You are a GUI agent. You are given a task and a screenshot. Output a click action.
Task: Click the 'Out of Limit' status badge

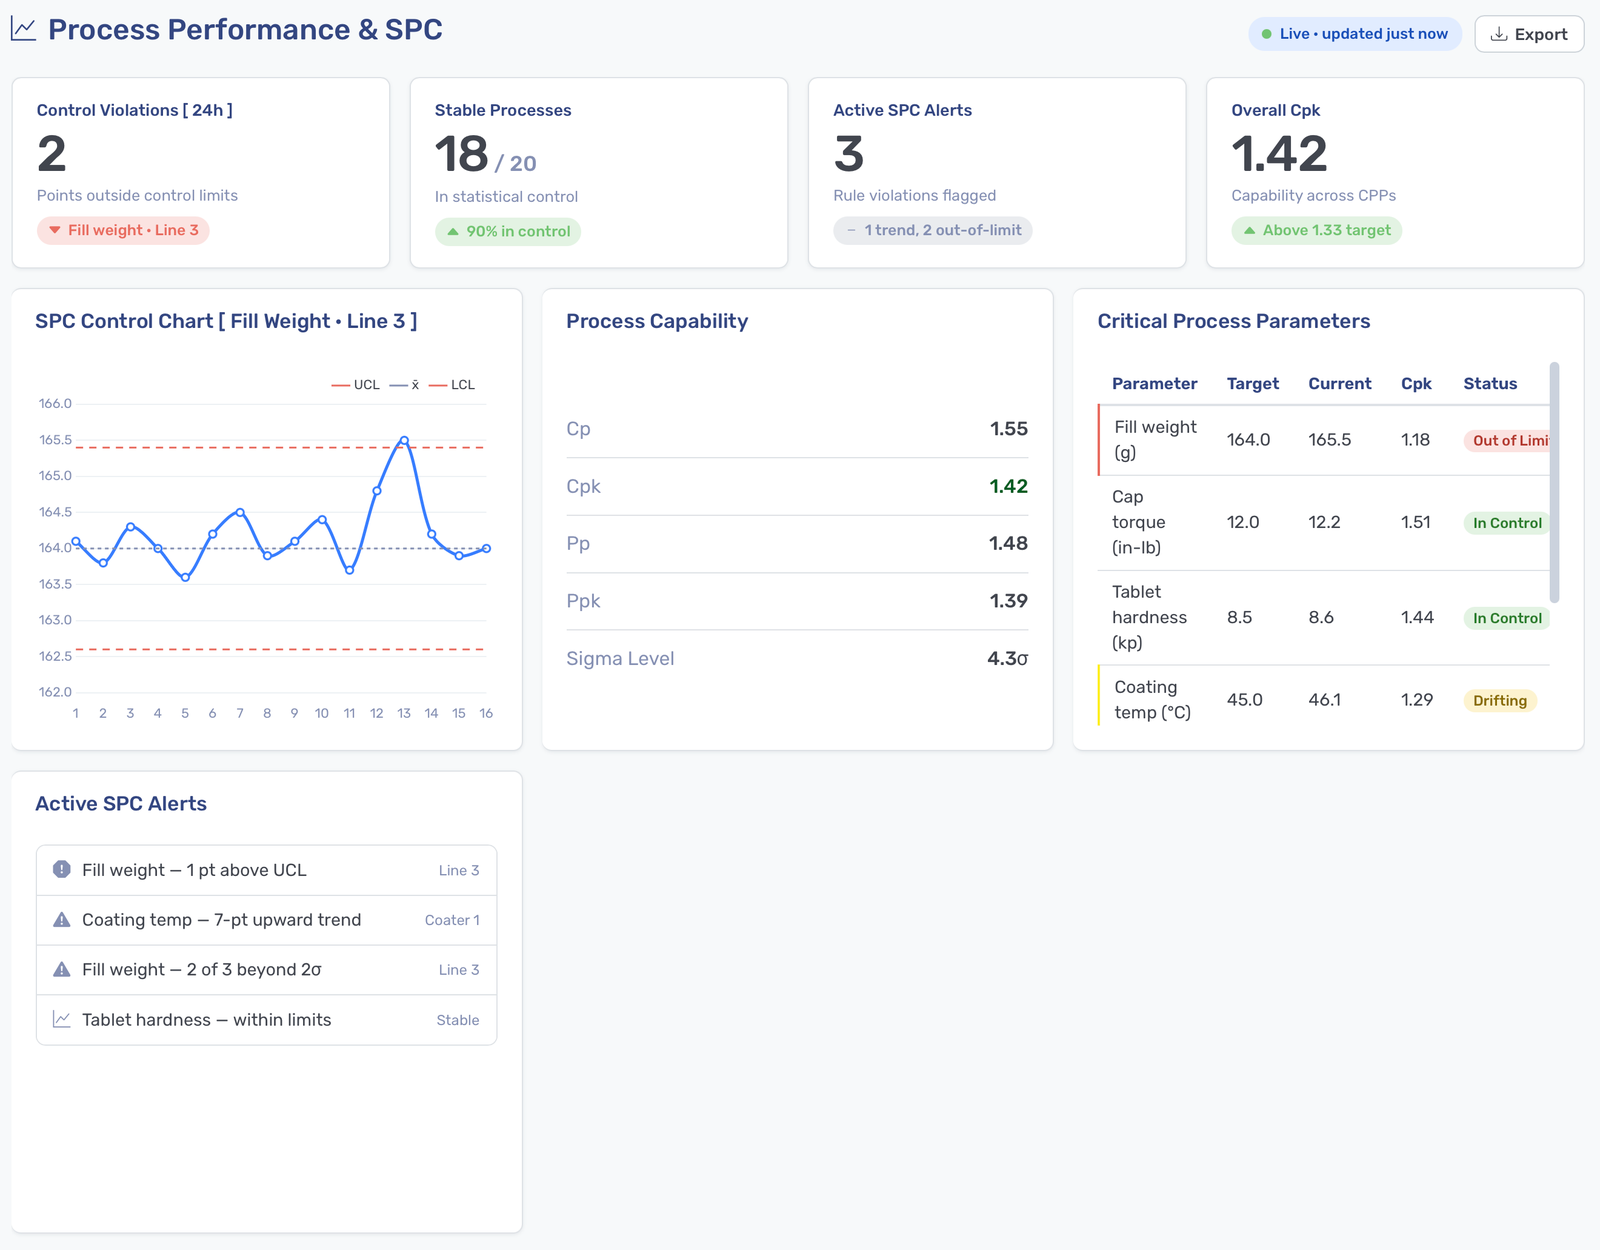[1507, 441]
